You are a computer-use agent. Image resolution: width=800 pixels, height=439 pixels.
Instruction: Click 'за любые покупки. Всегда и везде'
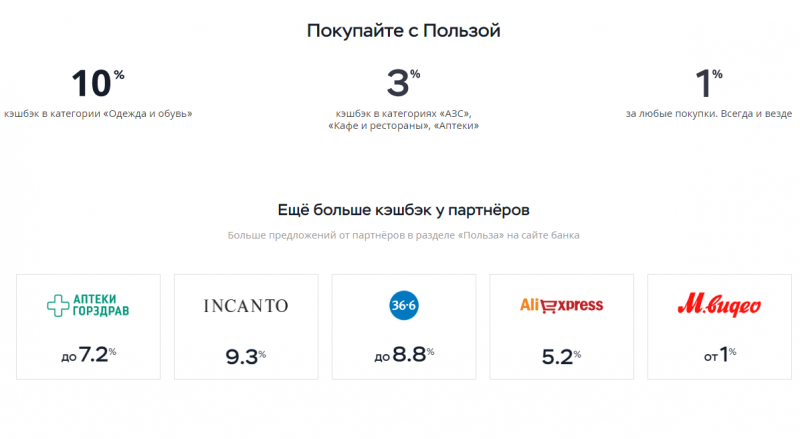click(709, 114)
